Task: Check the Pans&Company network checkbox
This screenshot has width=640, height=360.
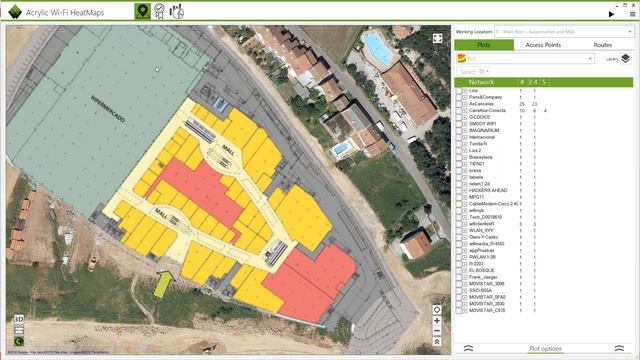Action: (459, 97)
